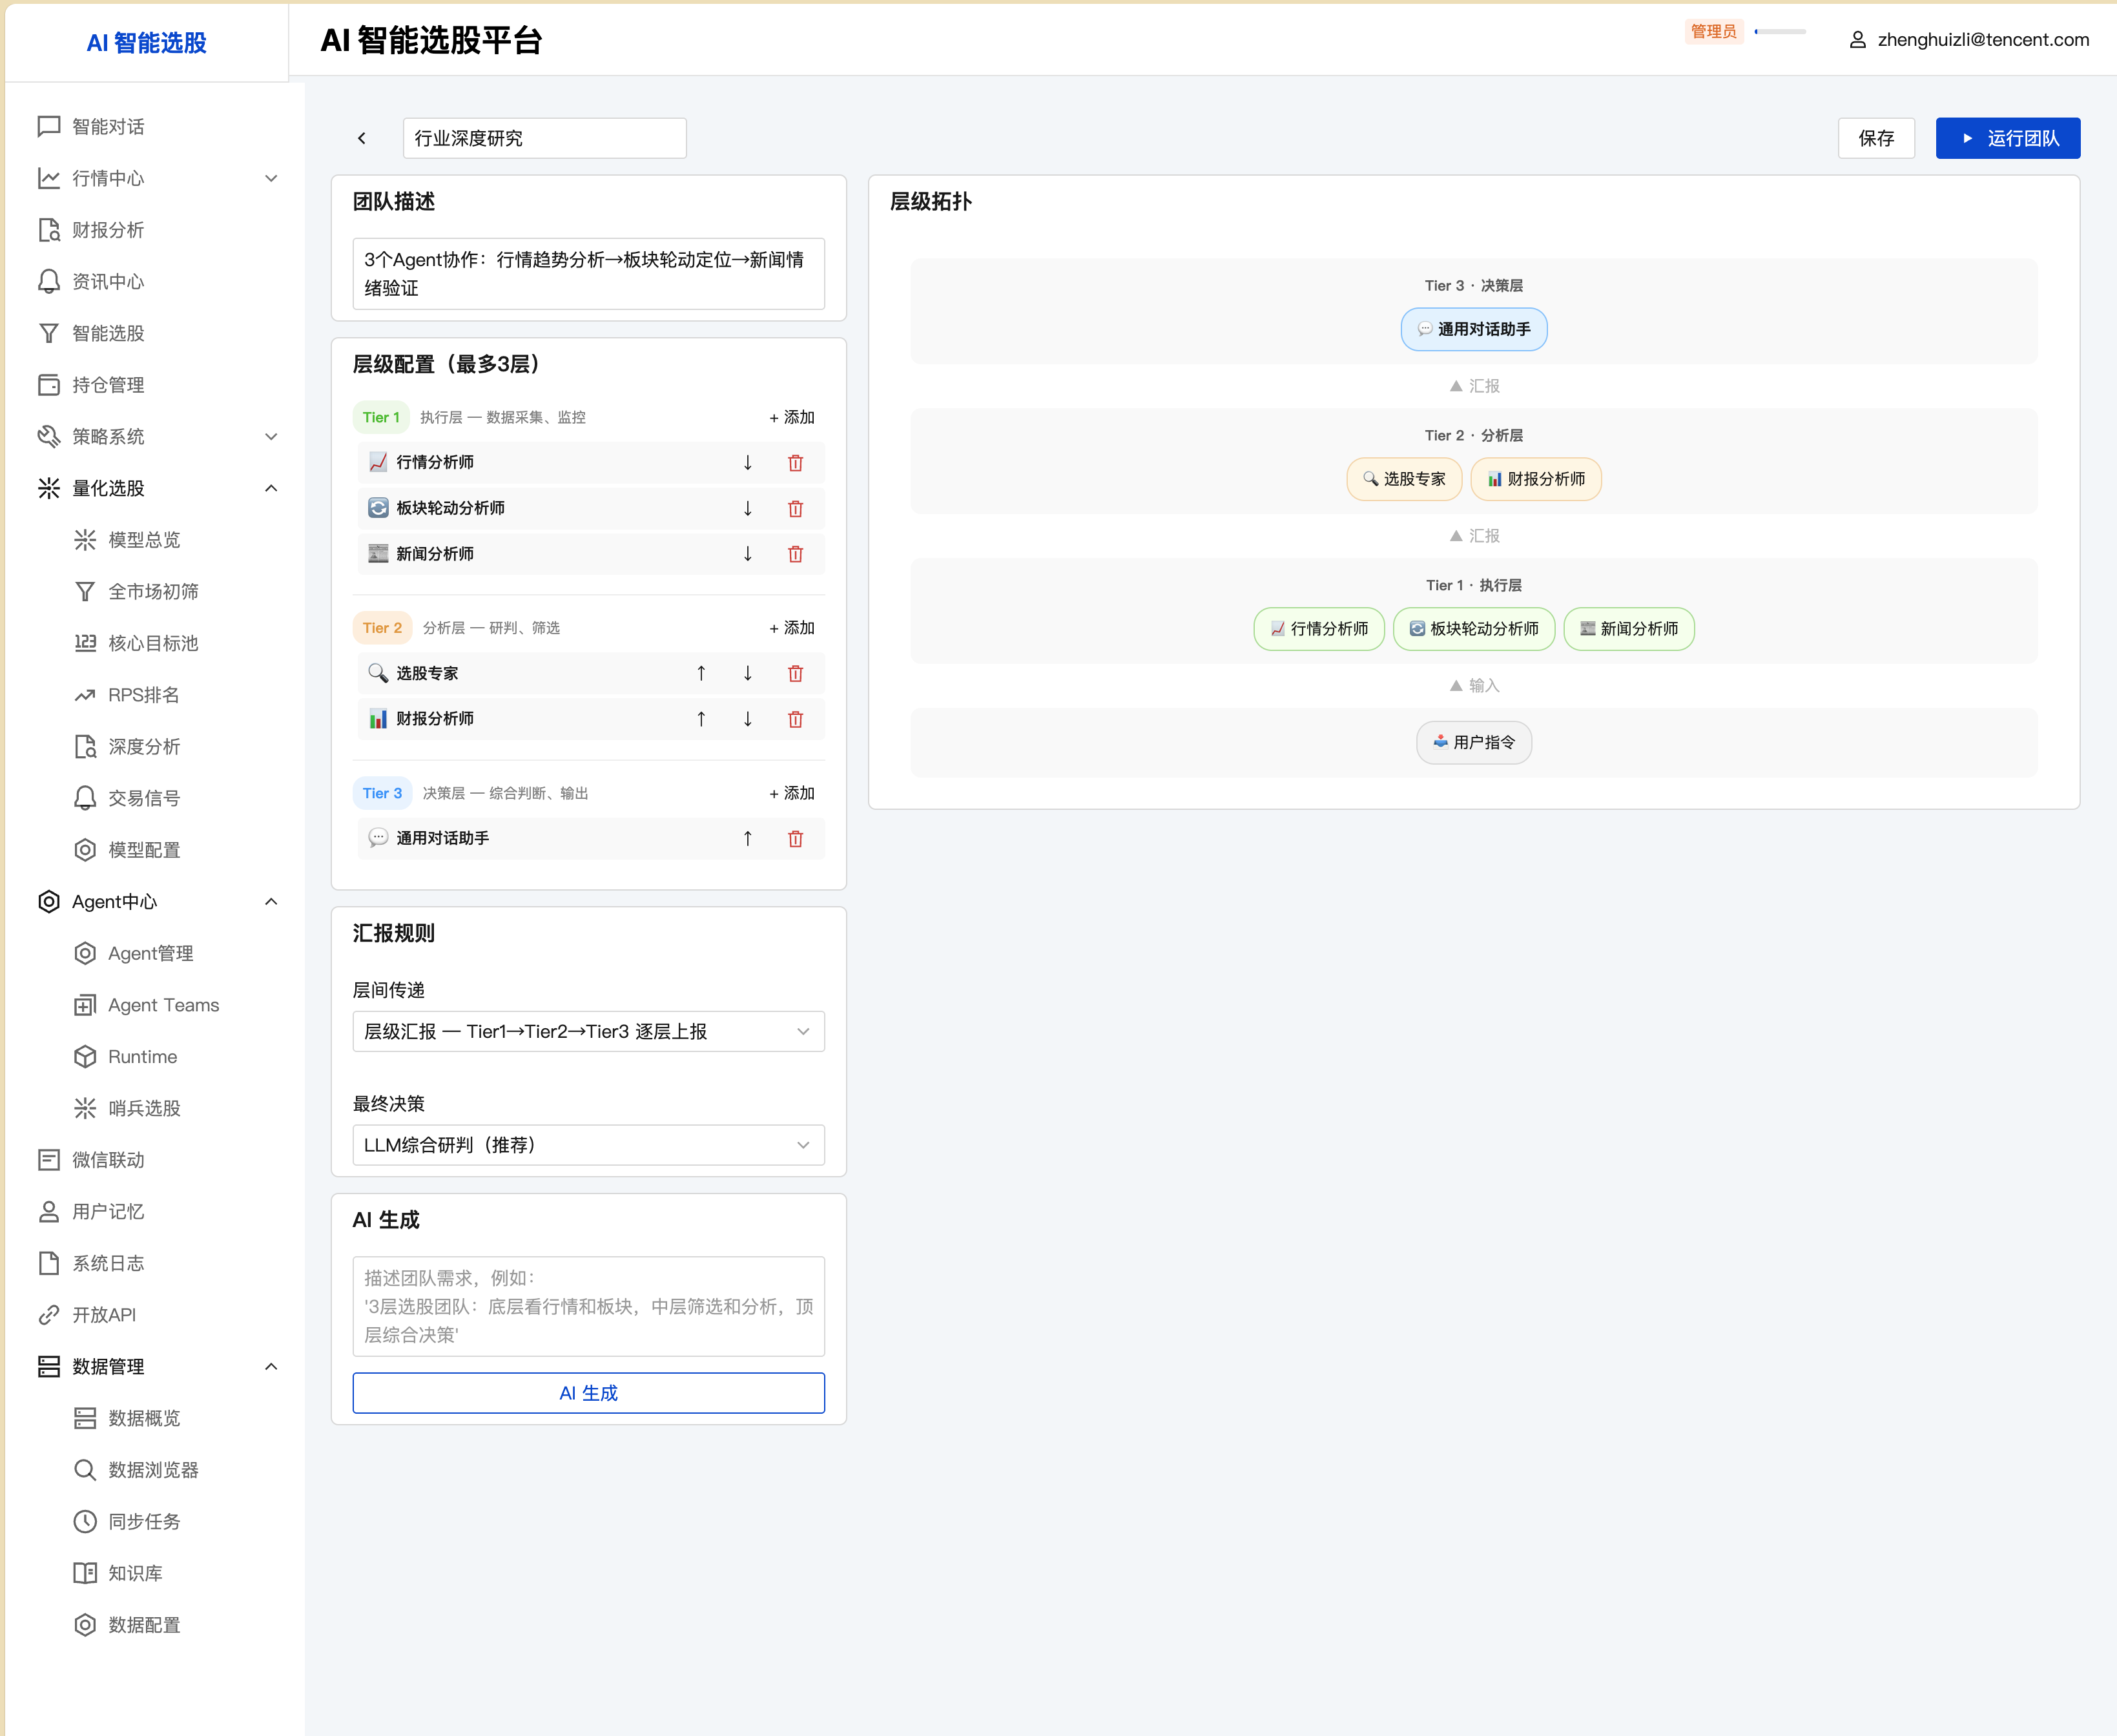The height and width of the screenshot is (1736, 2117).
Task: Click the 保存 button
Action: (1876, 138)
